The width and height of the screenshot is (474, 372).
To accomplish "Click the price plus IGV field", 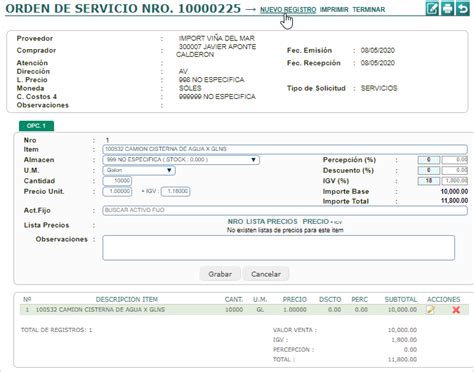I will point(176,191).
